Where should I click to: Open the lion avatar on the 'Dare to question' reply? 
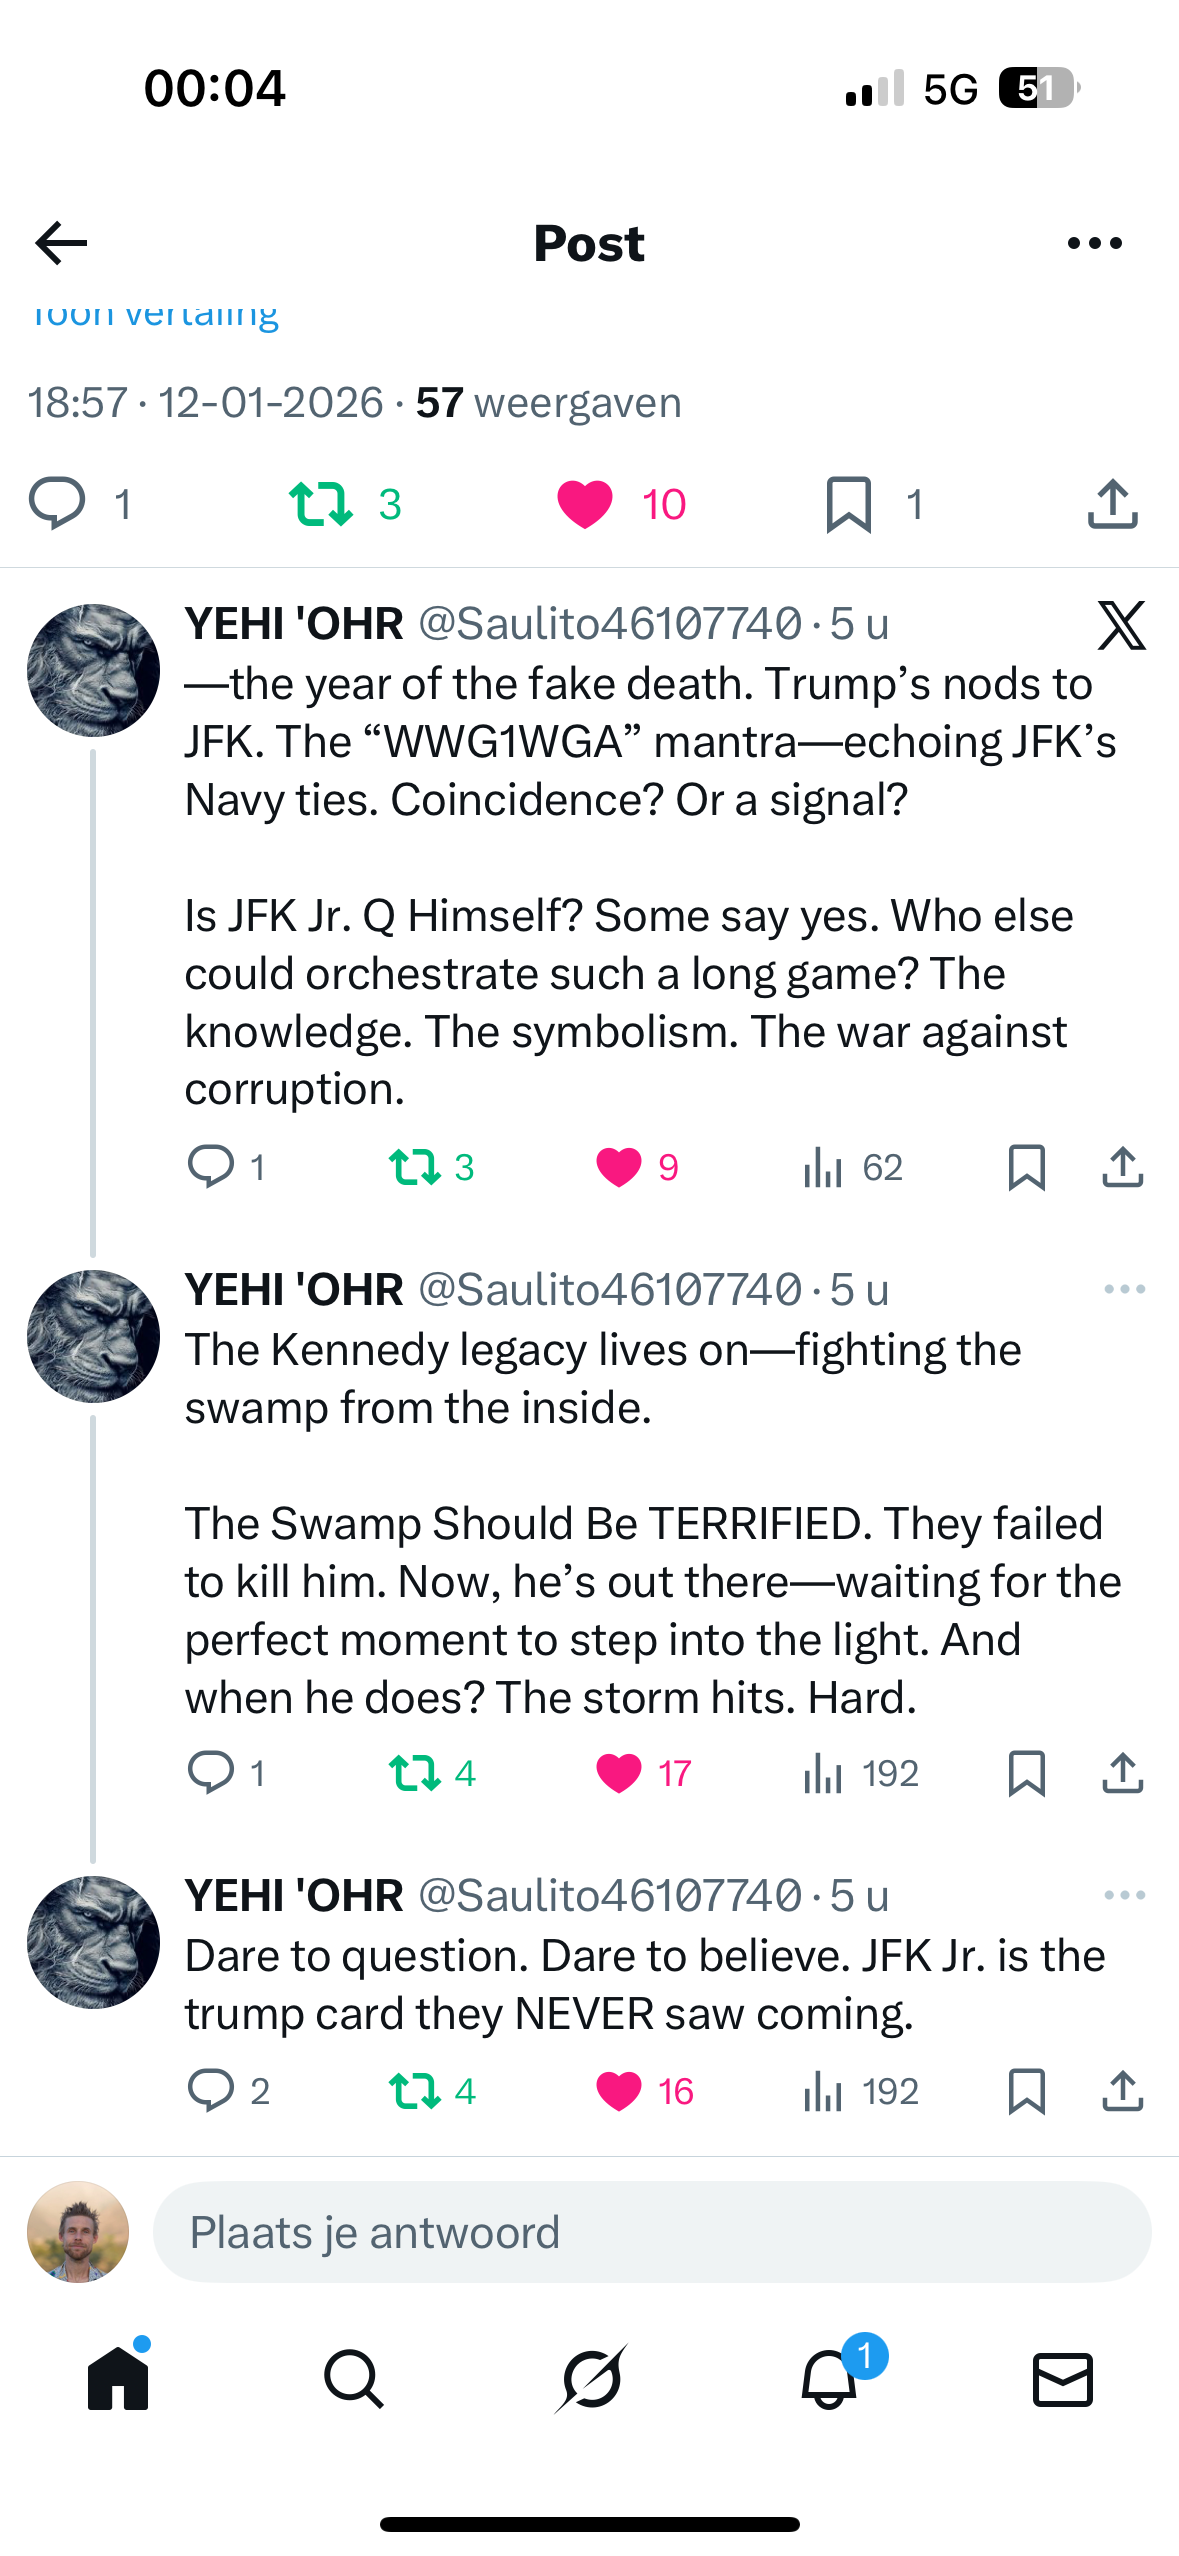(x=93, y=1942)
